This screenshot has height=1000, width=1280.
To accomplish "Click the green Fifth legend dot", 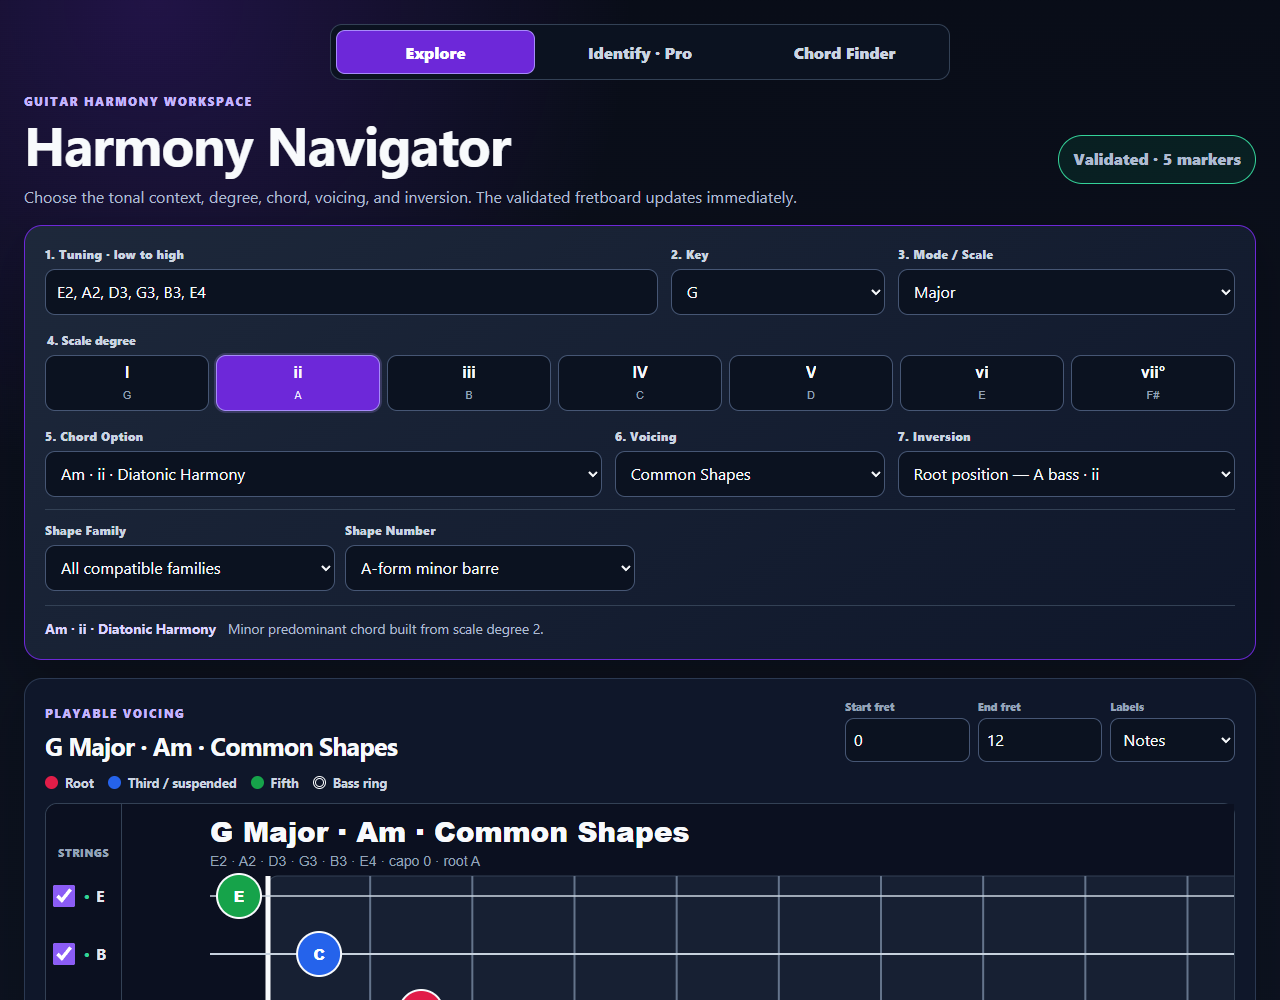I will 257,783.
